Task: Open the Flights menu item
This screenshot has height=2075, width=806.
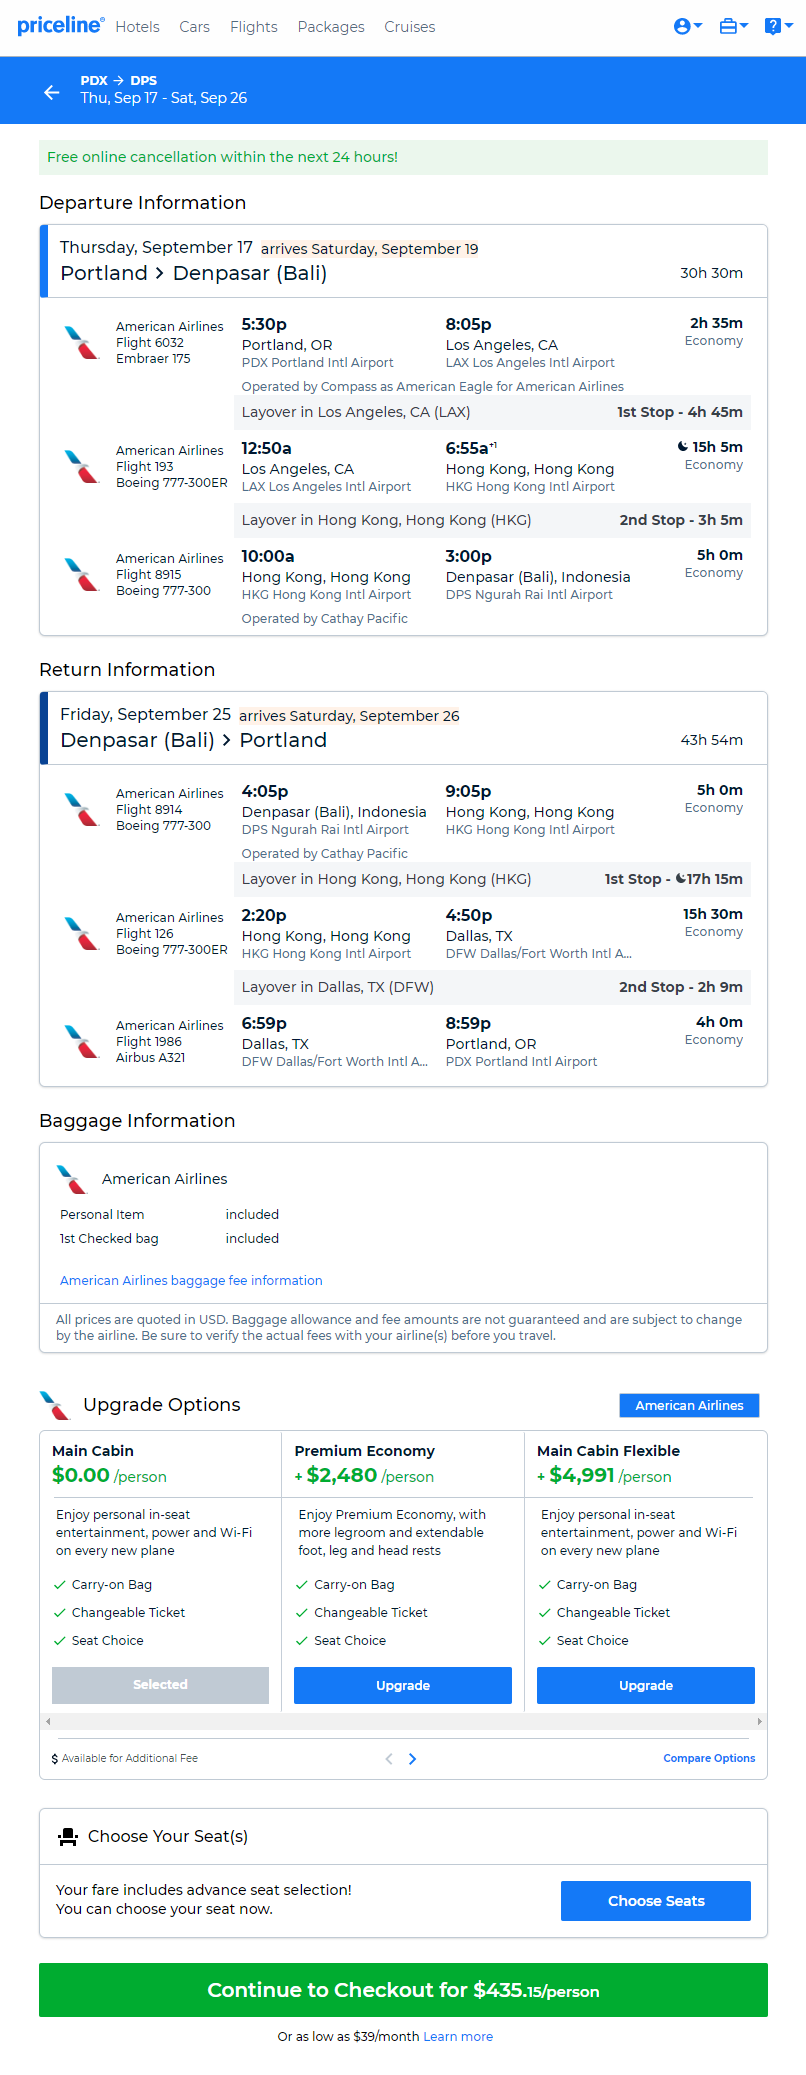Action: tap(254, 27)
